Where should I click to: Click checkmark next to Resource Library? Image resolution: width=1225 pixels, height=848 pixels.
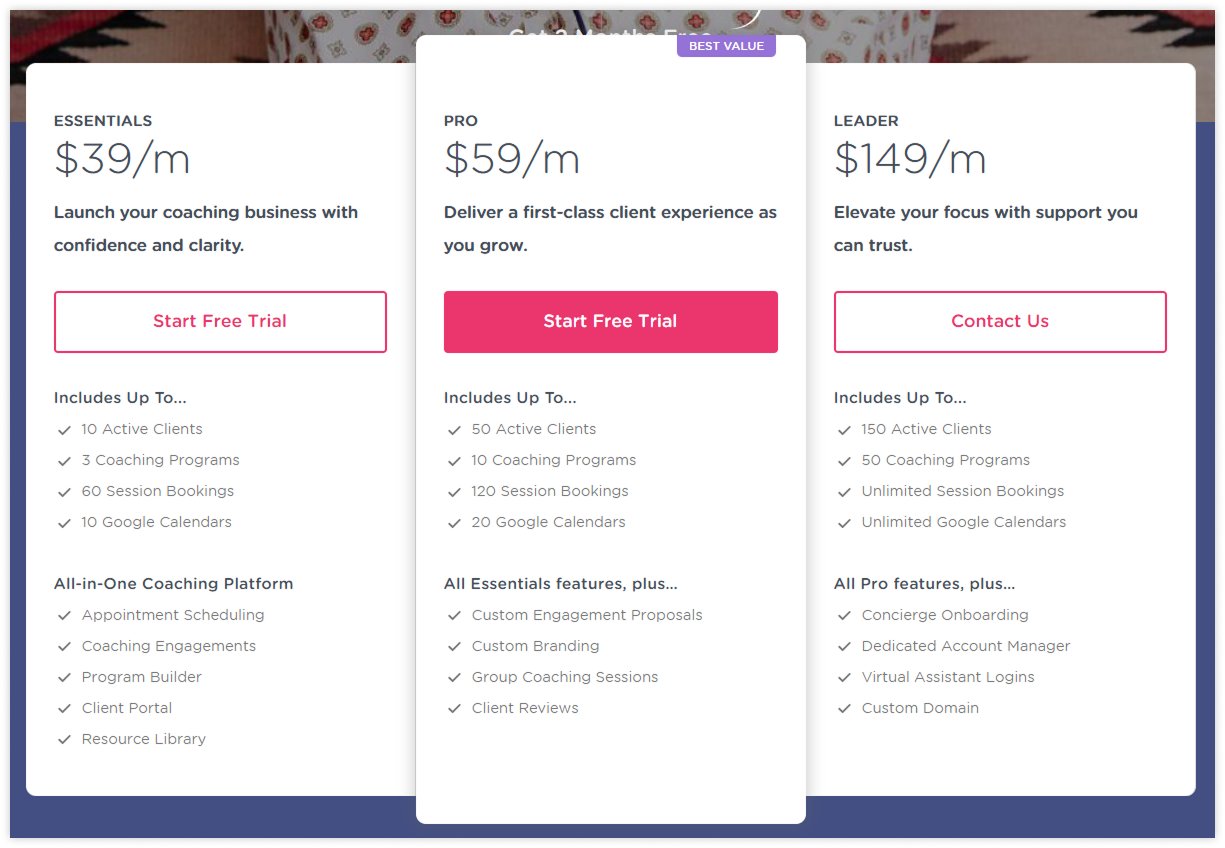click(x=65, y=740)
